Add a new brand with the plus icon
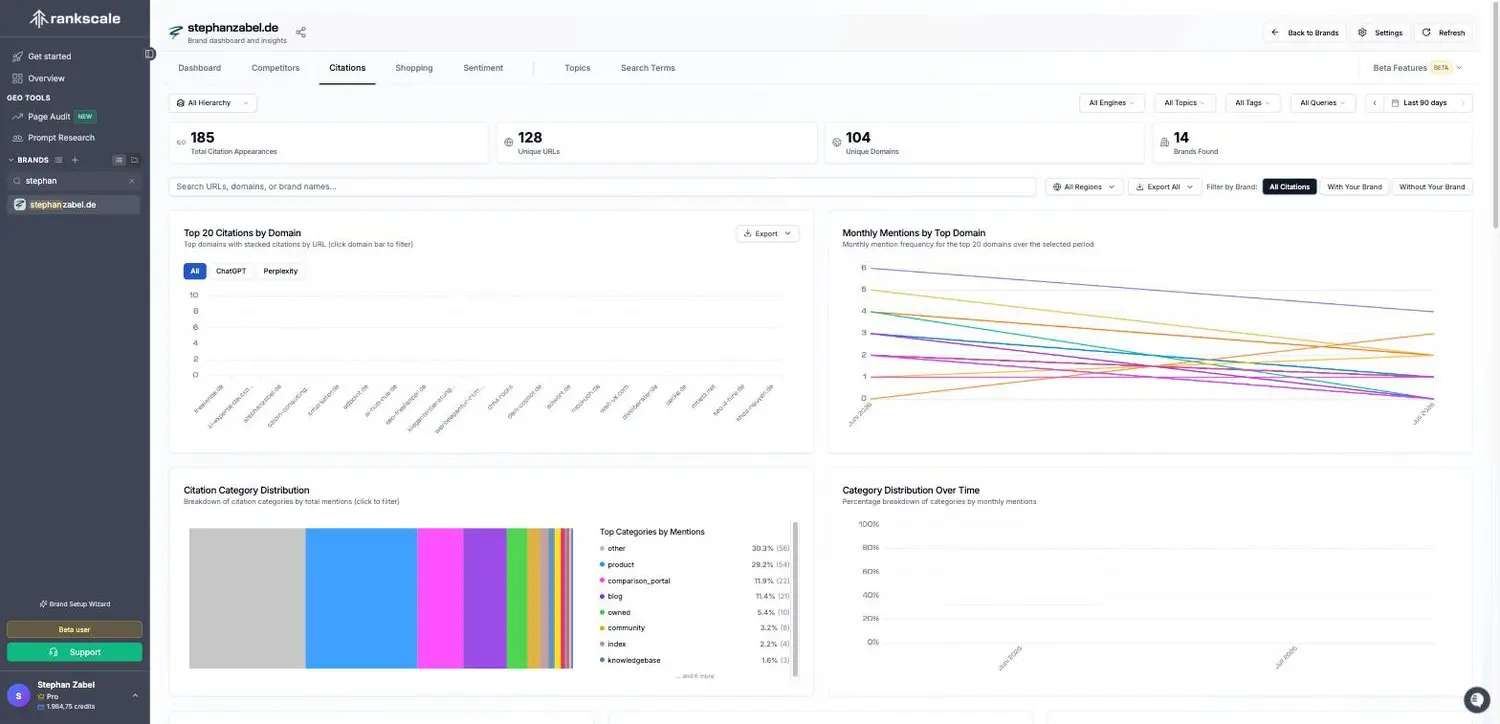The width and height of the screenshot is (1500, 724). (x=75, y=160)
